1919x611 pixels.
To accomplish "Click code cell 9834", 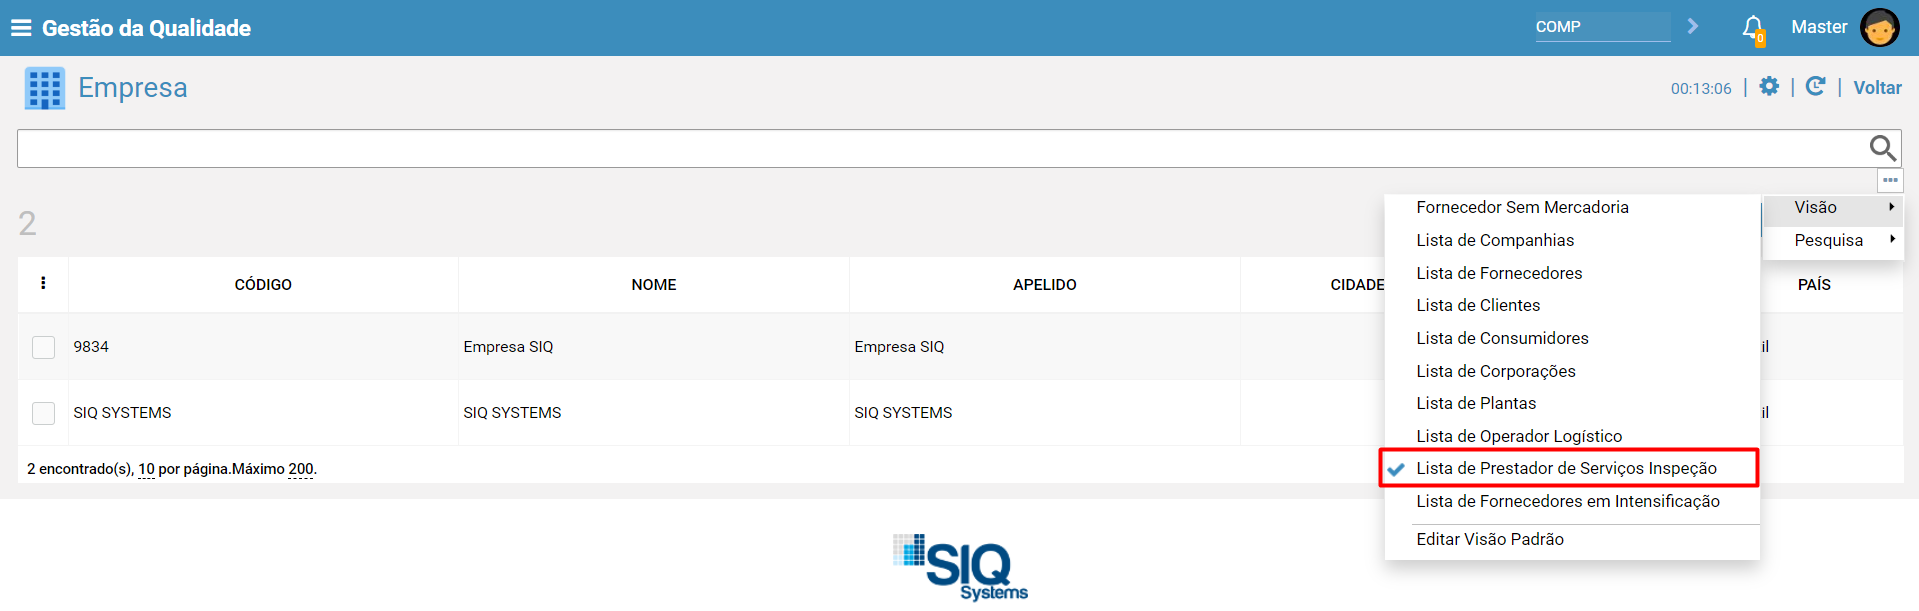I will click(x=91, y=347).
